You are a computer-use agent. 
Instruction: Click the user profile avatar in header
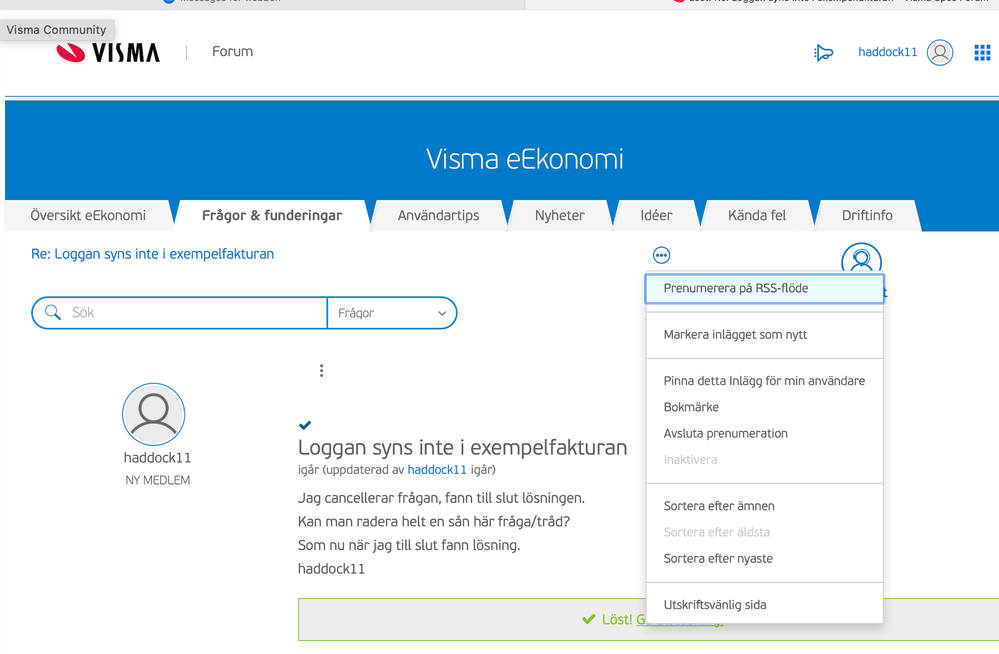tap(940, 53)
